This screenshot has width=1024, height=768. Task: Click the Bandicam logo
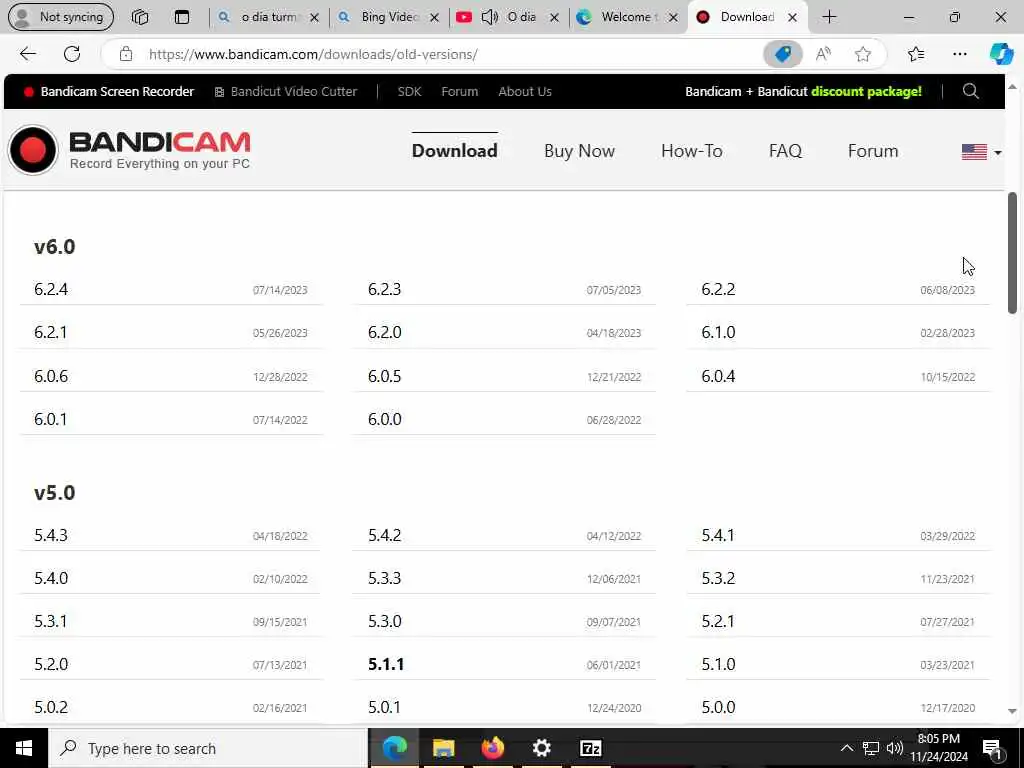click(129, 150)
